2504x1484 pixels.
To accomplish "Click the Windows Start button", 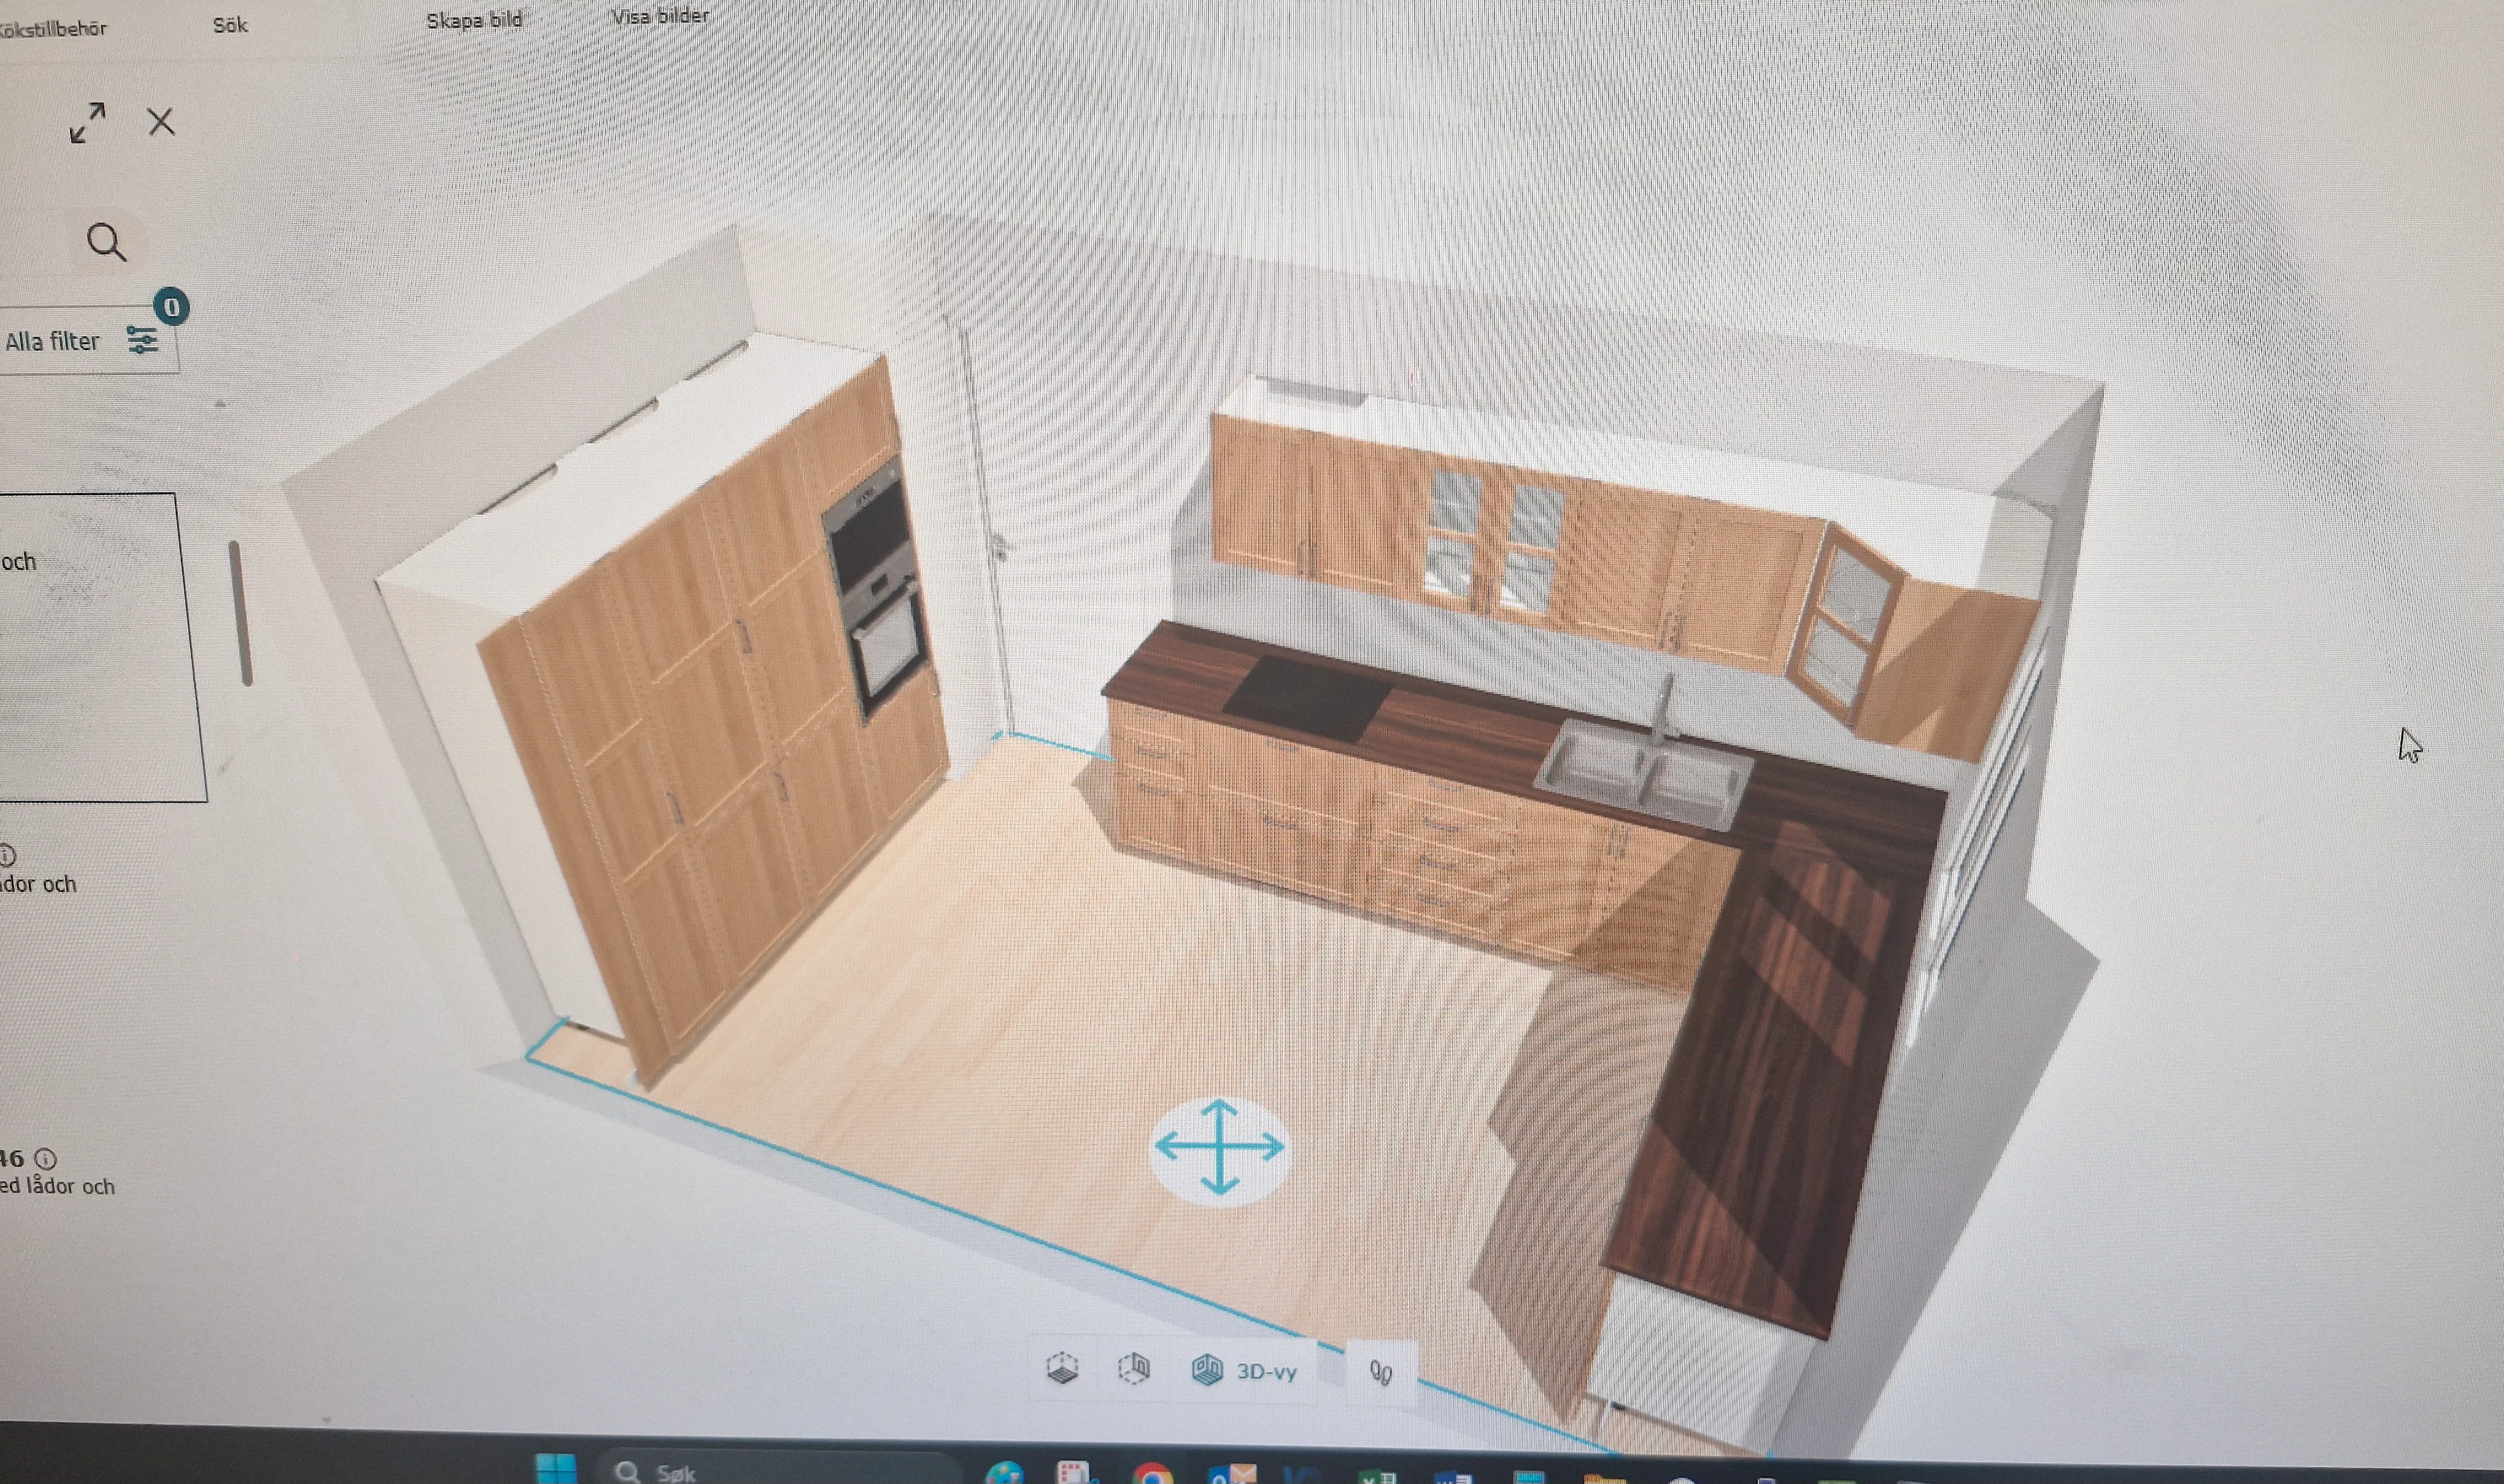I will pos(556,1470).
